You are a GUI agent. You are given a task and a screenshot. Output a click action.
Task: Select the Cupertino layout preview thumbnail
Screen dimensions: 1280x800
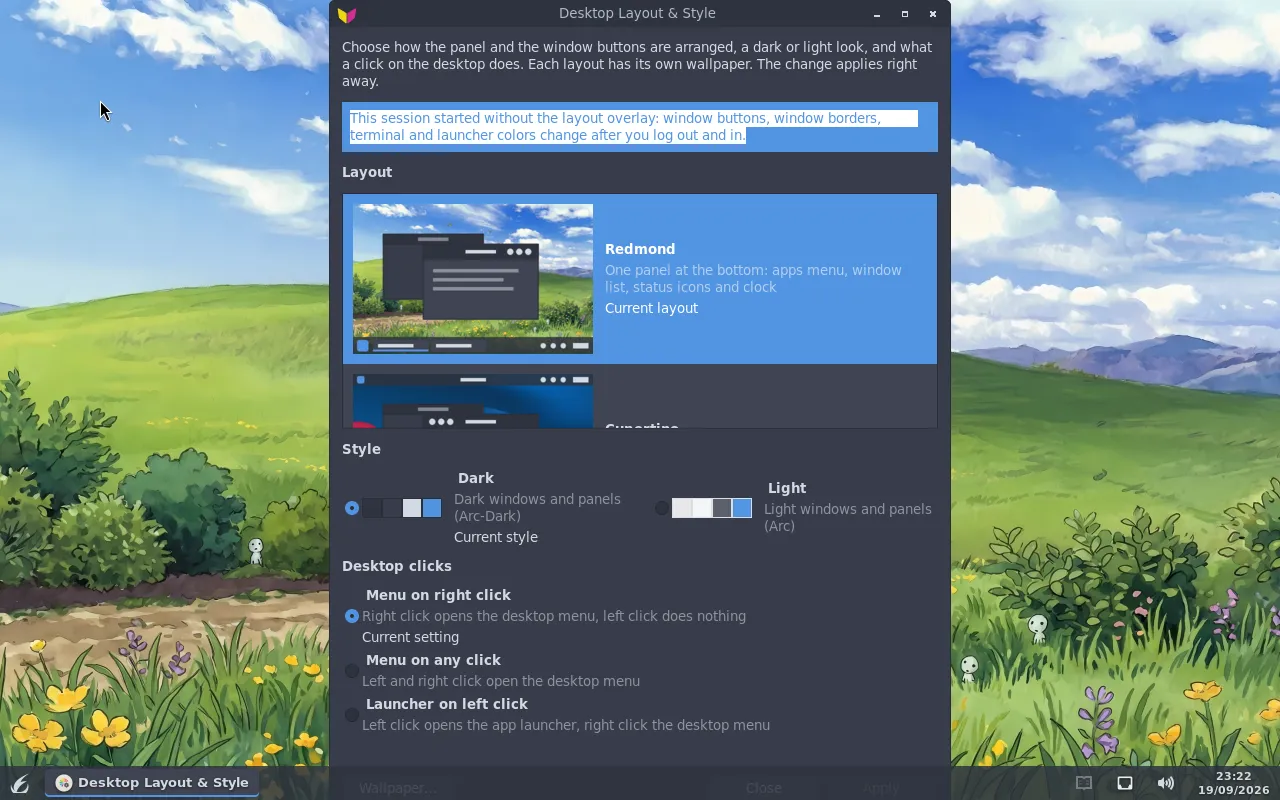click(x=473, y=401)
